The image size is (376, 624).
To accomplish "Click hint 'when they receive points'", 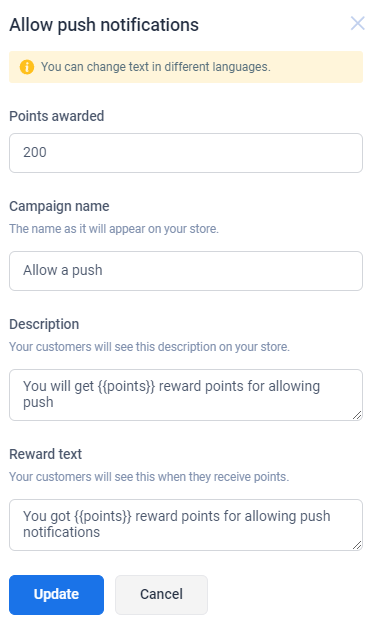I will [x=149, y=477].
